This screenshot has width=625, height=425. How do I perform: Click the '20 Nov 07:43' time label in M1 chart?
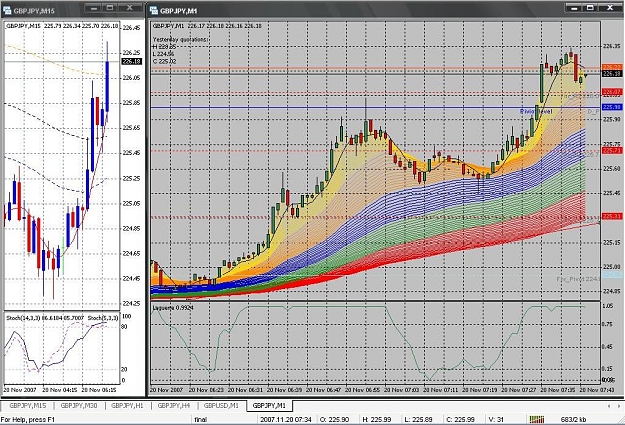click(597, 390)
